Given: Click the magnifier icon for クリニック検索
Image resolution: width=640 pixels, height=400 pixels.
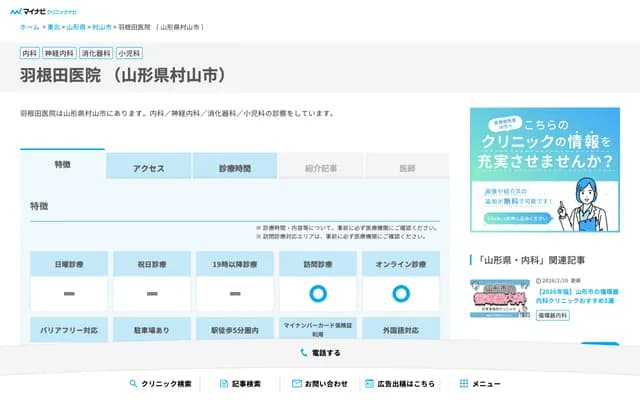Looking at the screenshot, I should click(x=133, y=384).
